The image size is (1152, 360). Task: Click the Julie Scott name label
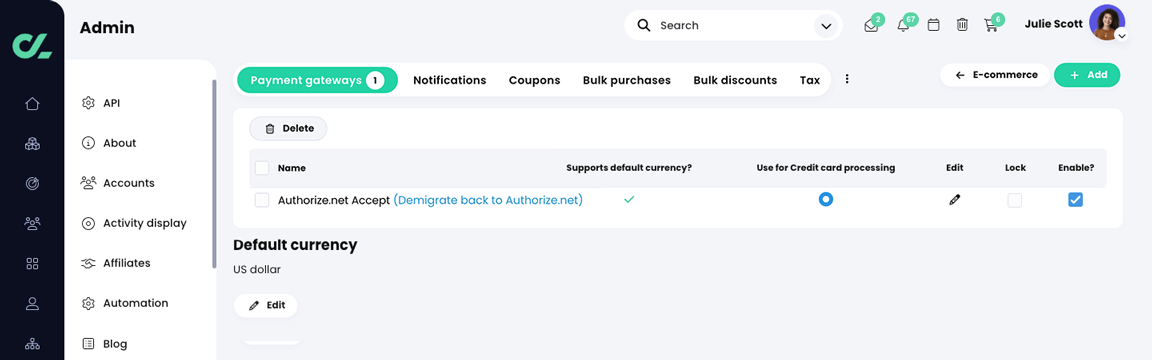pos(1053,24)
